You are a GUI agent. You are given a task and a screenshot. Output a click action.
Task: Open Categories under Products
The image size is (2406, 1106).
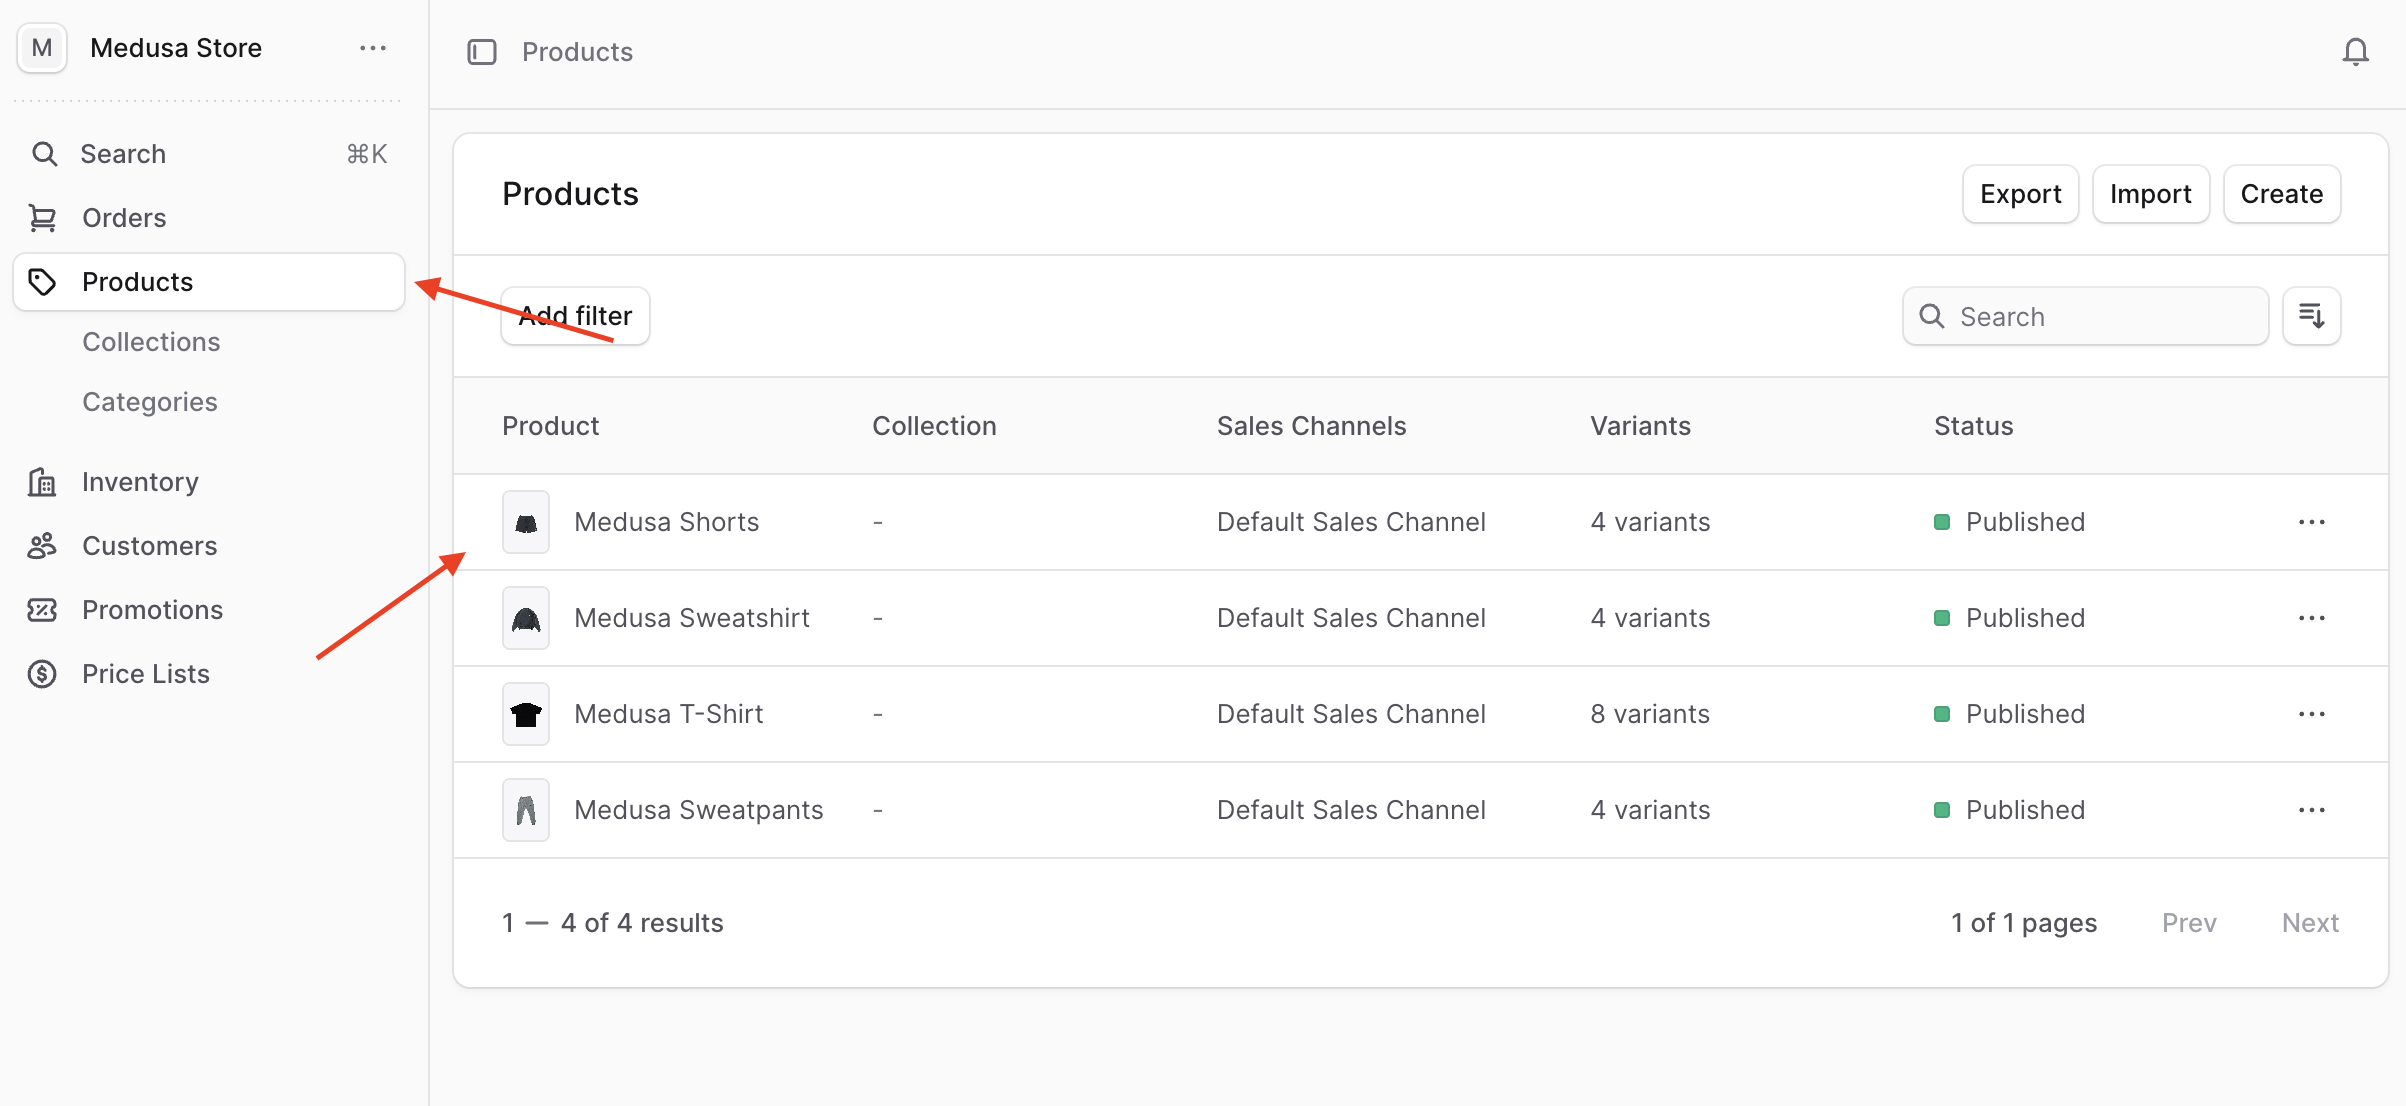(150, 402)
